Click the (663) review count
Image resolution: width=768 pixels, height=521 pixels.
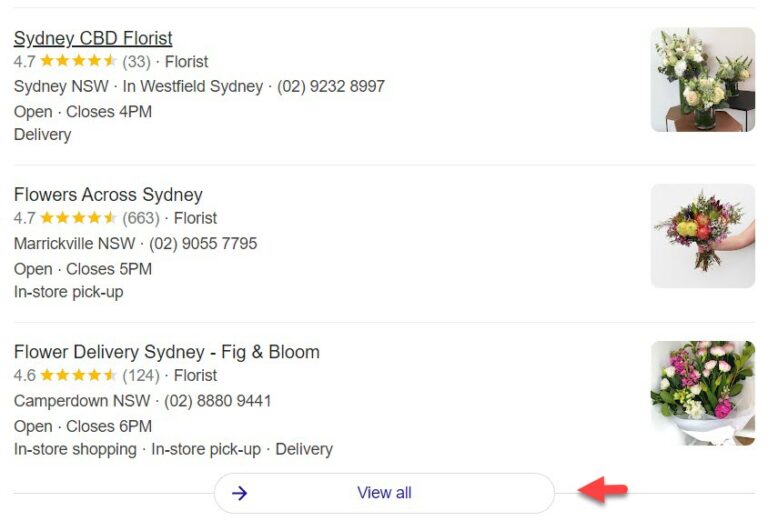click(x=141, y=218)
